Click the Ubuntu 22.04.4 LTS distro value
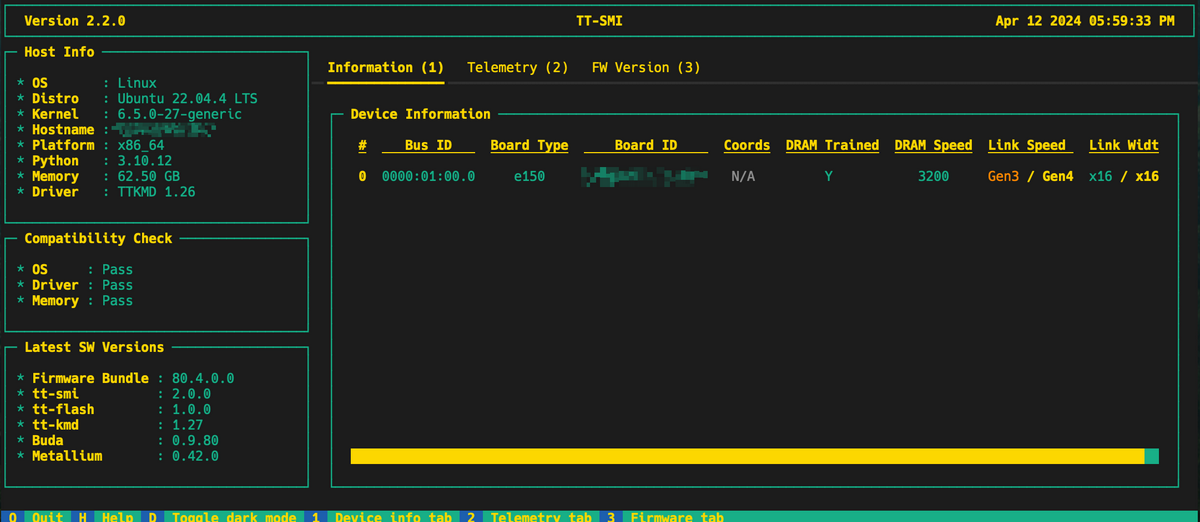The width and height of the screenshot is (1200, 522). [x=188, y=98]
